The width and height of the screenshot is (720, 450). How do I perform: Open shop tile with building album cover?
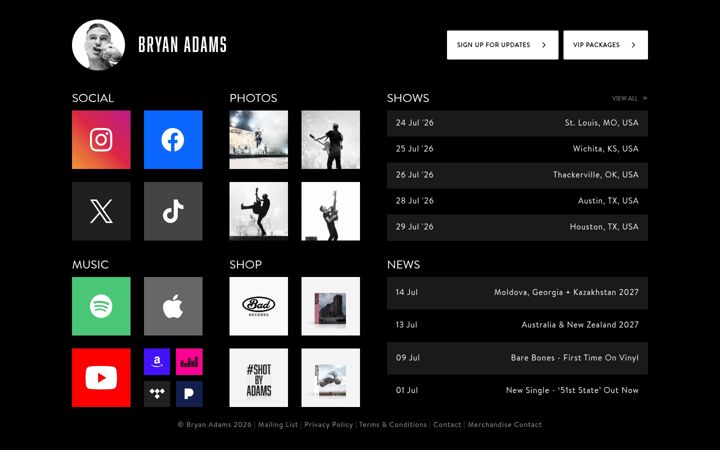pos(331,306)
